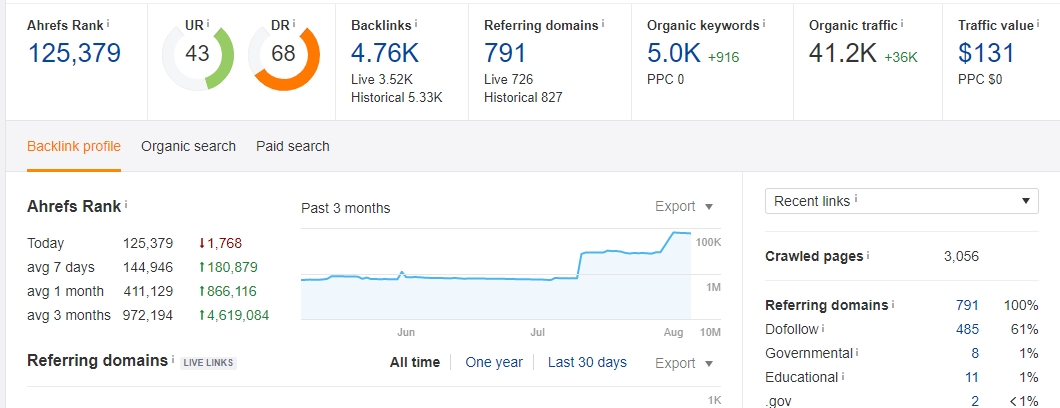Image resolution: width=1060 pixels, height=408 pixels.
Task: Expand Export menu for Referring domains chart
Action: [x=684, y=363]
